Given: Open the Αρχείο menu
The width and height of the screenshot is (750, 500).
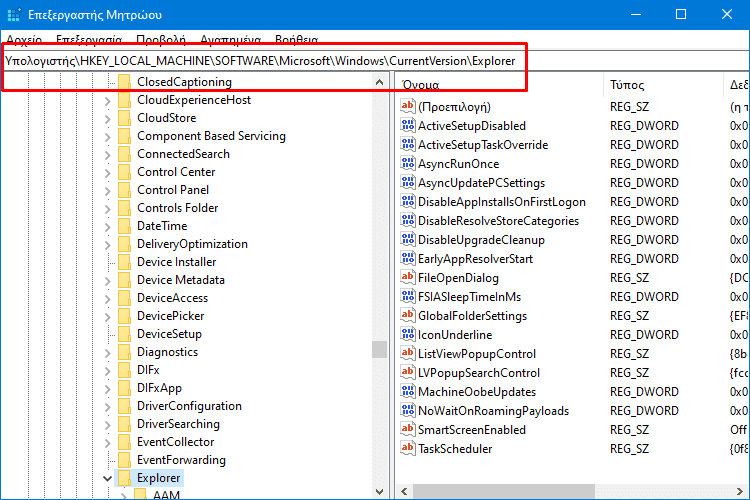Looking at the screenshot, I should click(x=24, y=40).
